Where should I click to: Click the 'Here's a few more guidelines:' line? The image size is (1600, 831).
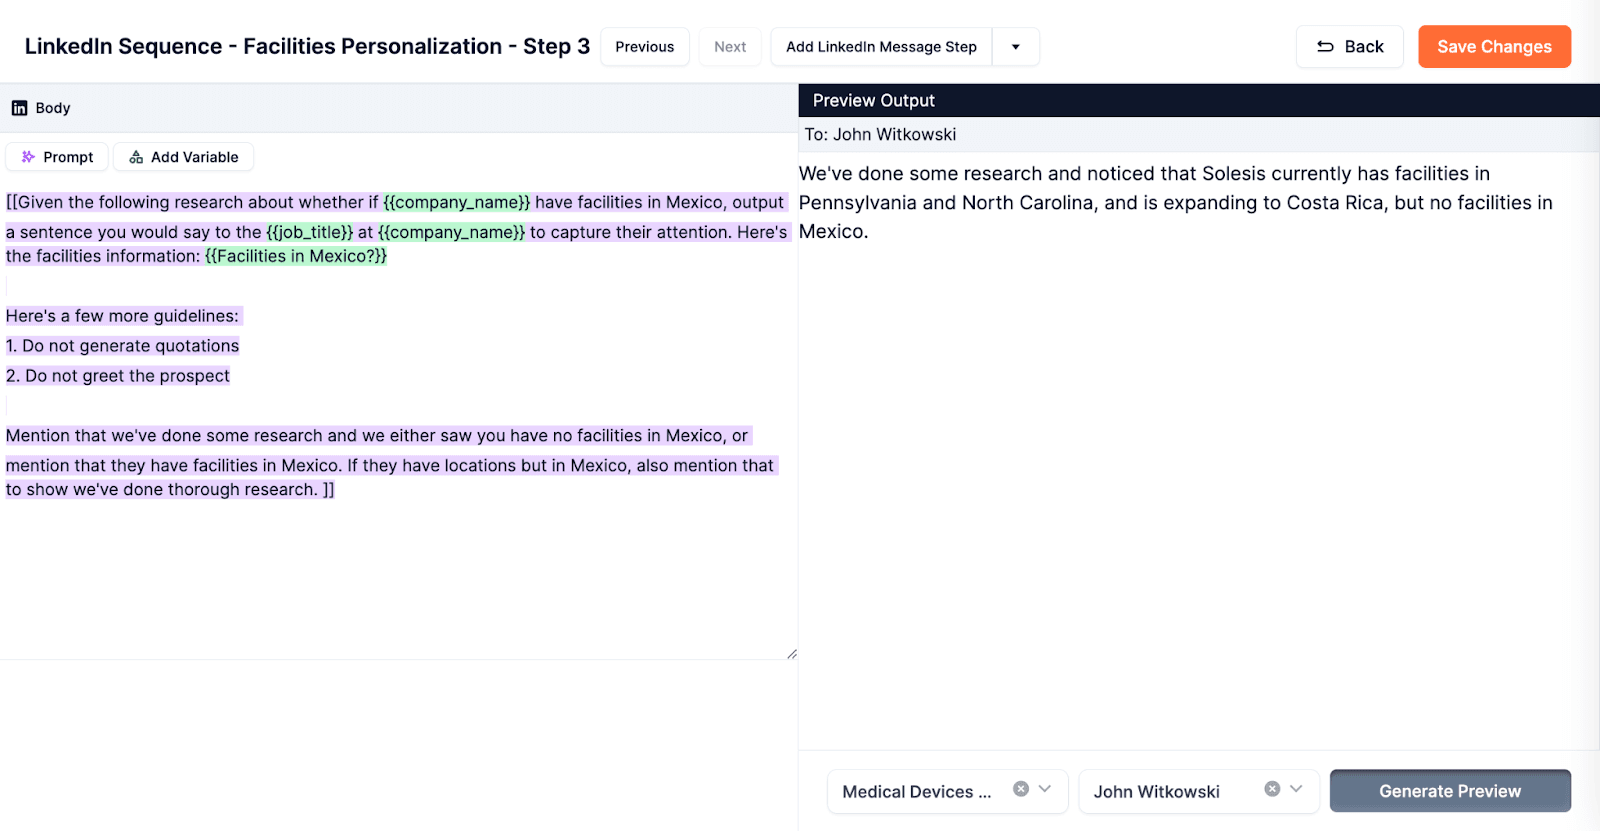(x=122, y=316)
